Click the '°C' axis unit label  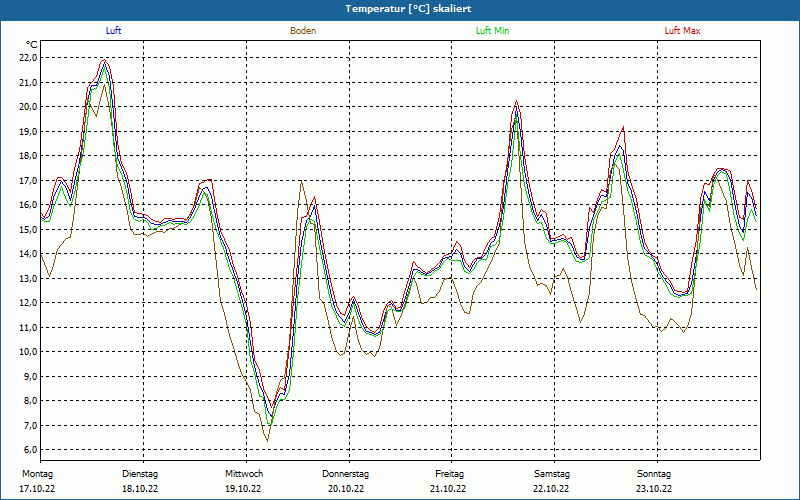[32, 45]
